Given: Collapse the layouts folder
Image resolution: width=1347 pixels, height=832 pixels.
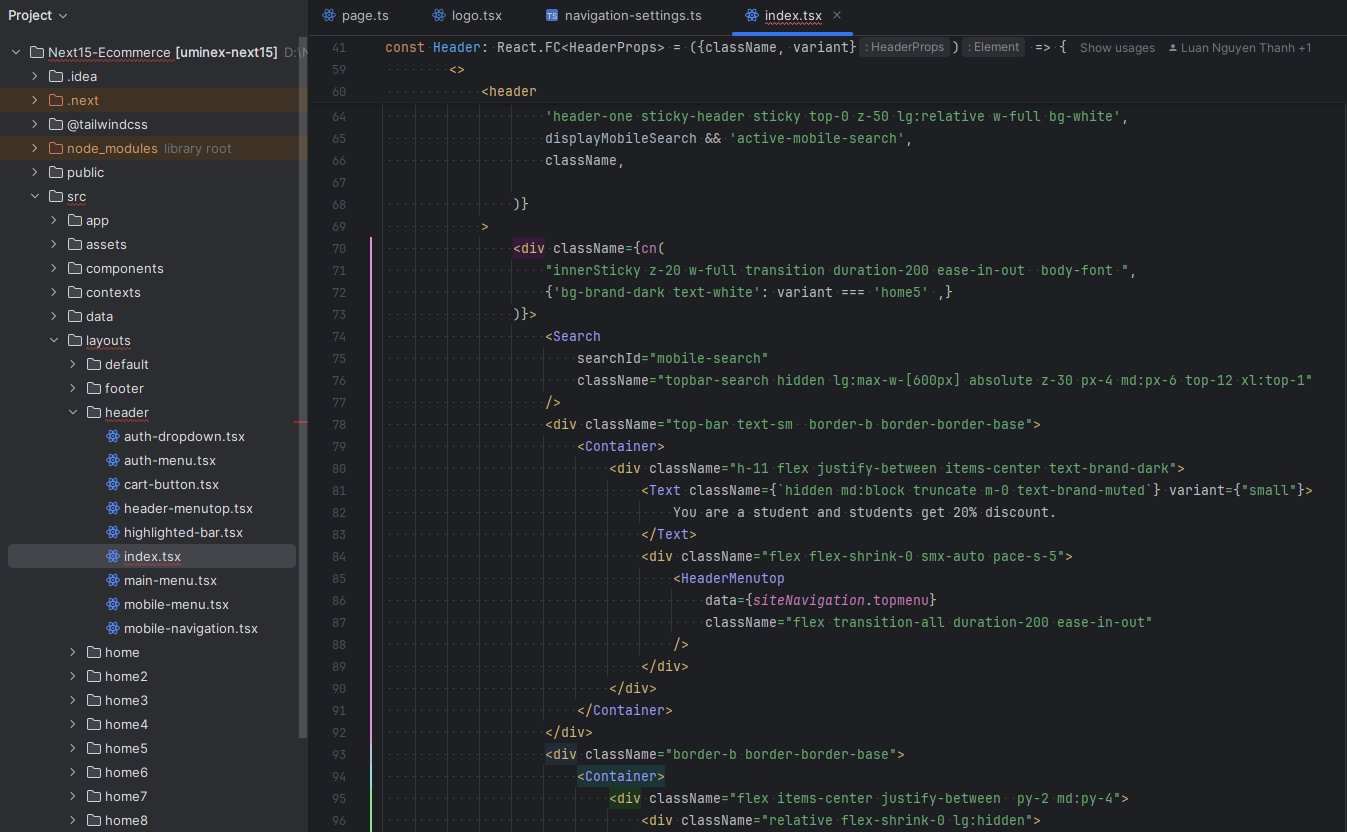Looking at the screenshot, I should tap(54, 341).
